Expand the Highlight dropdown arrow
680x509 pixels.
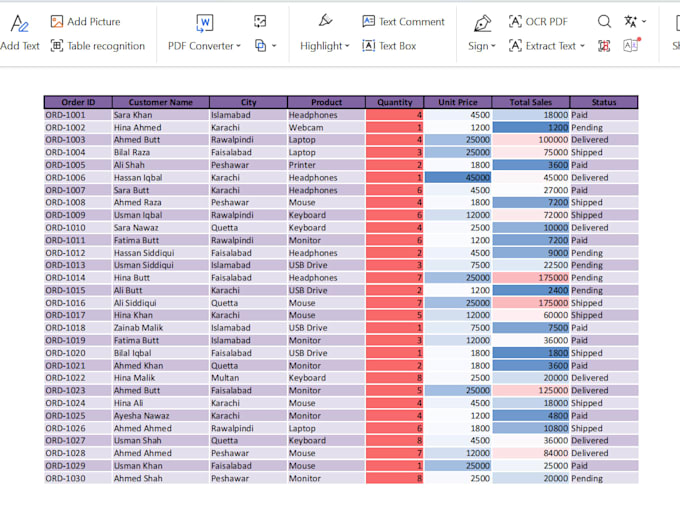click(347, 46)
